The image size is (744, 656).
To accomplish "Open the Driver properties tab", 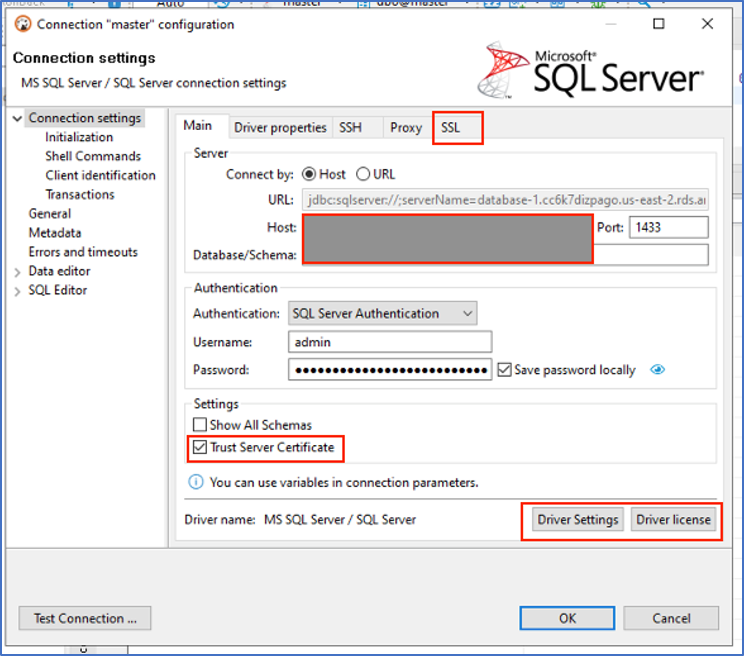I will pyautogui.click(x=280, y=128).
